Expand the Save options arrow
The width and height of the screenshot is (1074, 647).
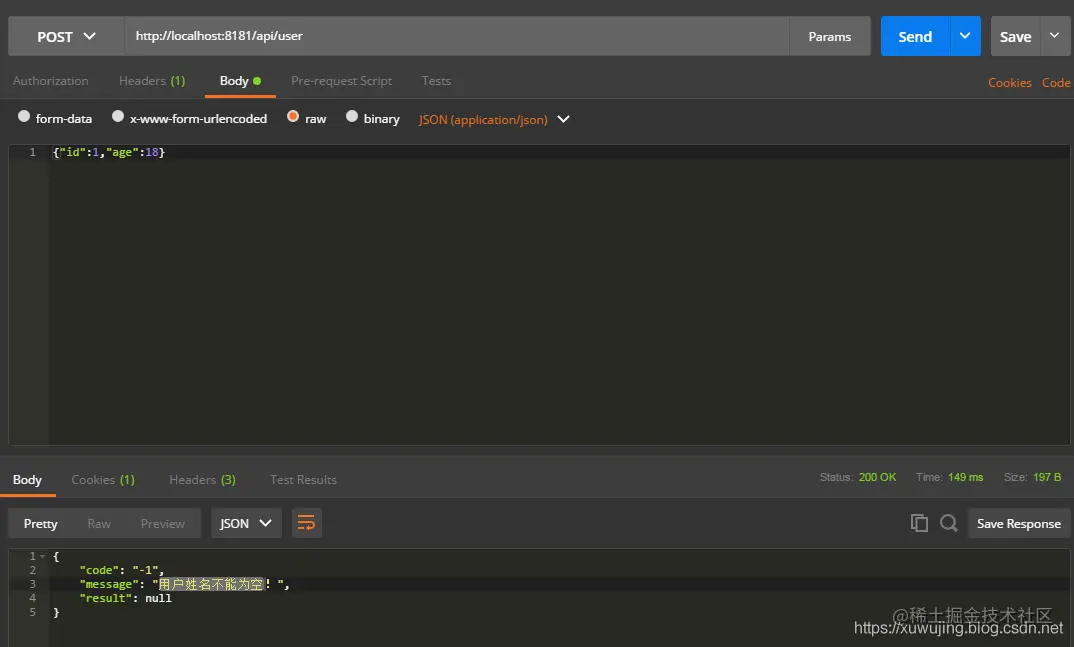1055,36
